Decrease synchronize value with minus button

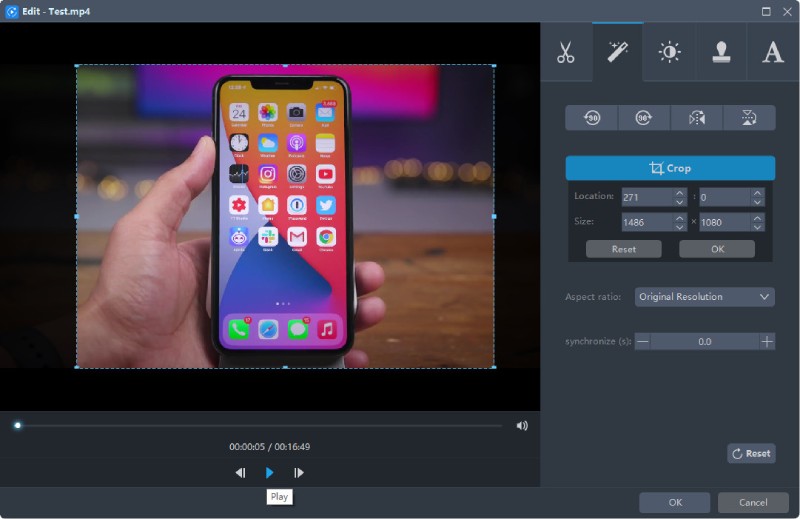(x=643, y=341)
